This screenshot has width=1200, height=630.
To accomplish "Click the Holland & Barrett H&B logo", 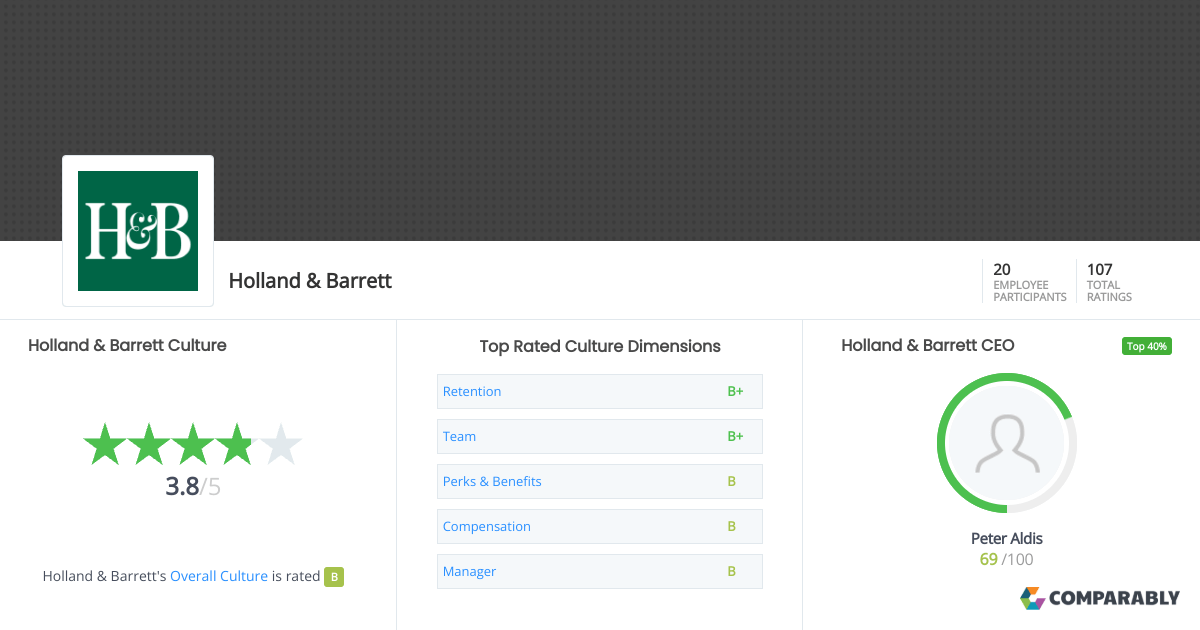I will (138, 231).
